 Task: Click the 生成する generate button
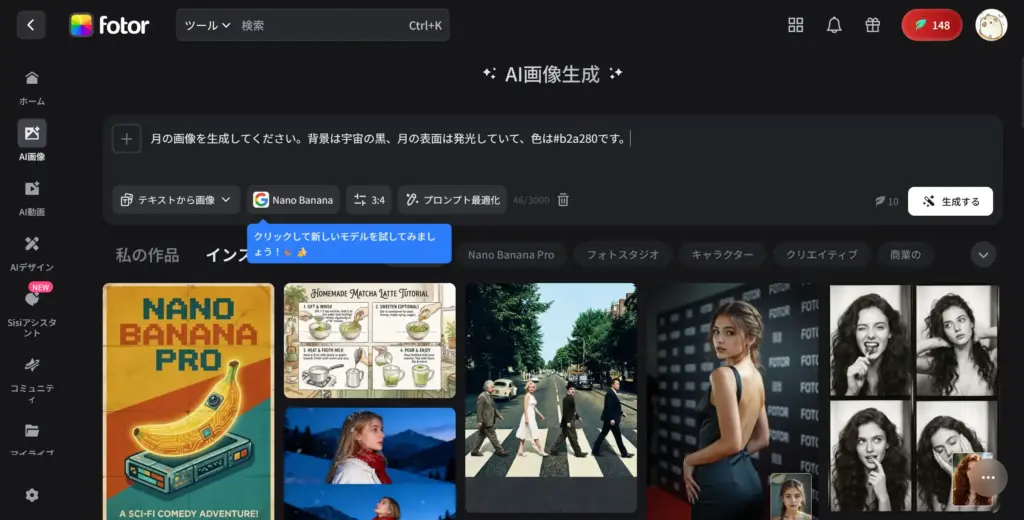coord(950,201)
